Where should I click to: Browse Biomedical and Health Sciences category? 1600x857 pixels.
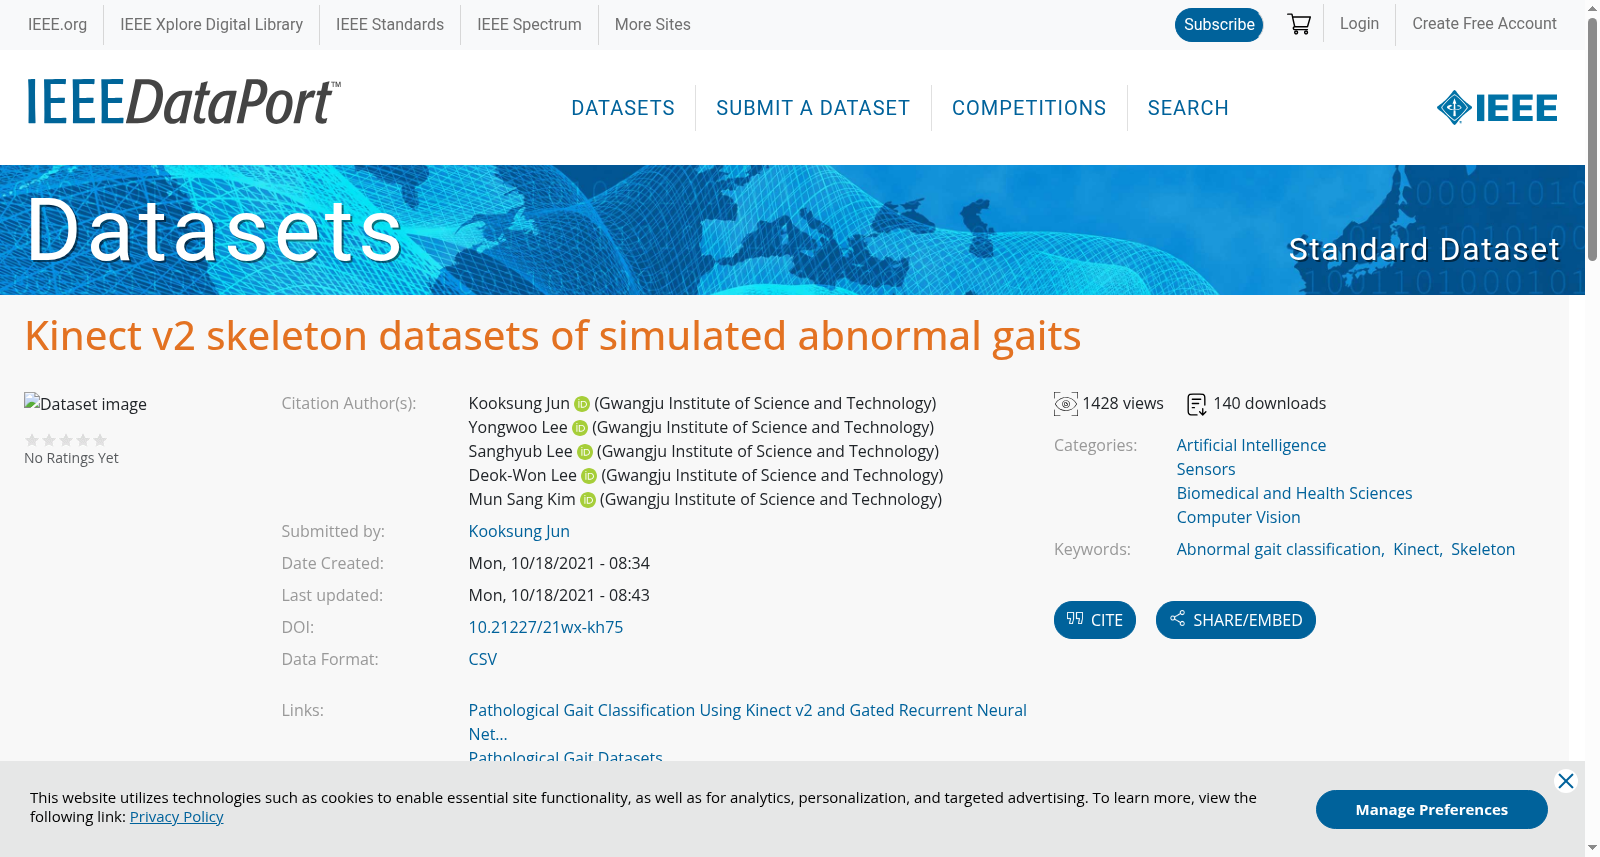tap(1295, 494)
